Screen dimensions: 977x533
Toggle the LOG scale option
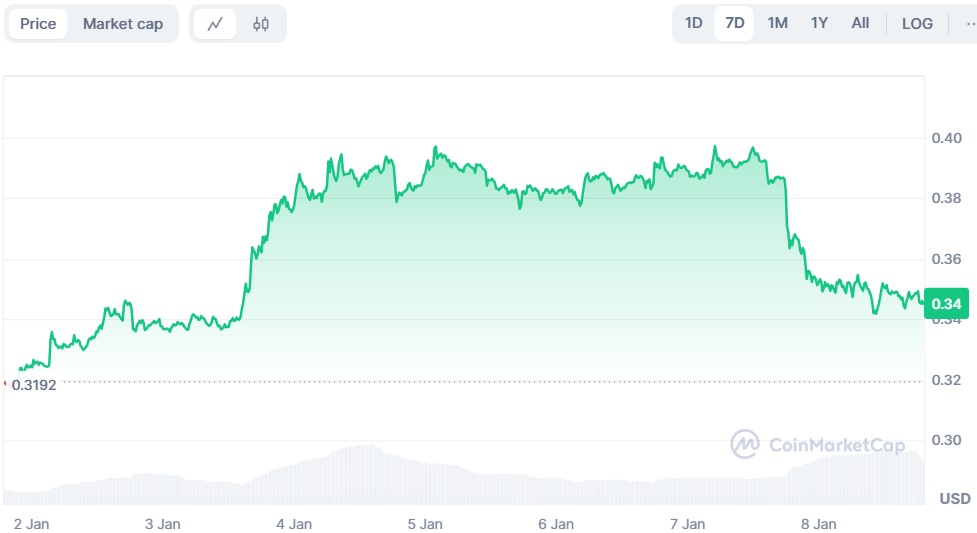[917, 24]
